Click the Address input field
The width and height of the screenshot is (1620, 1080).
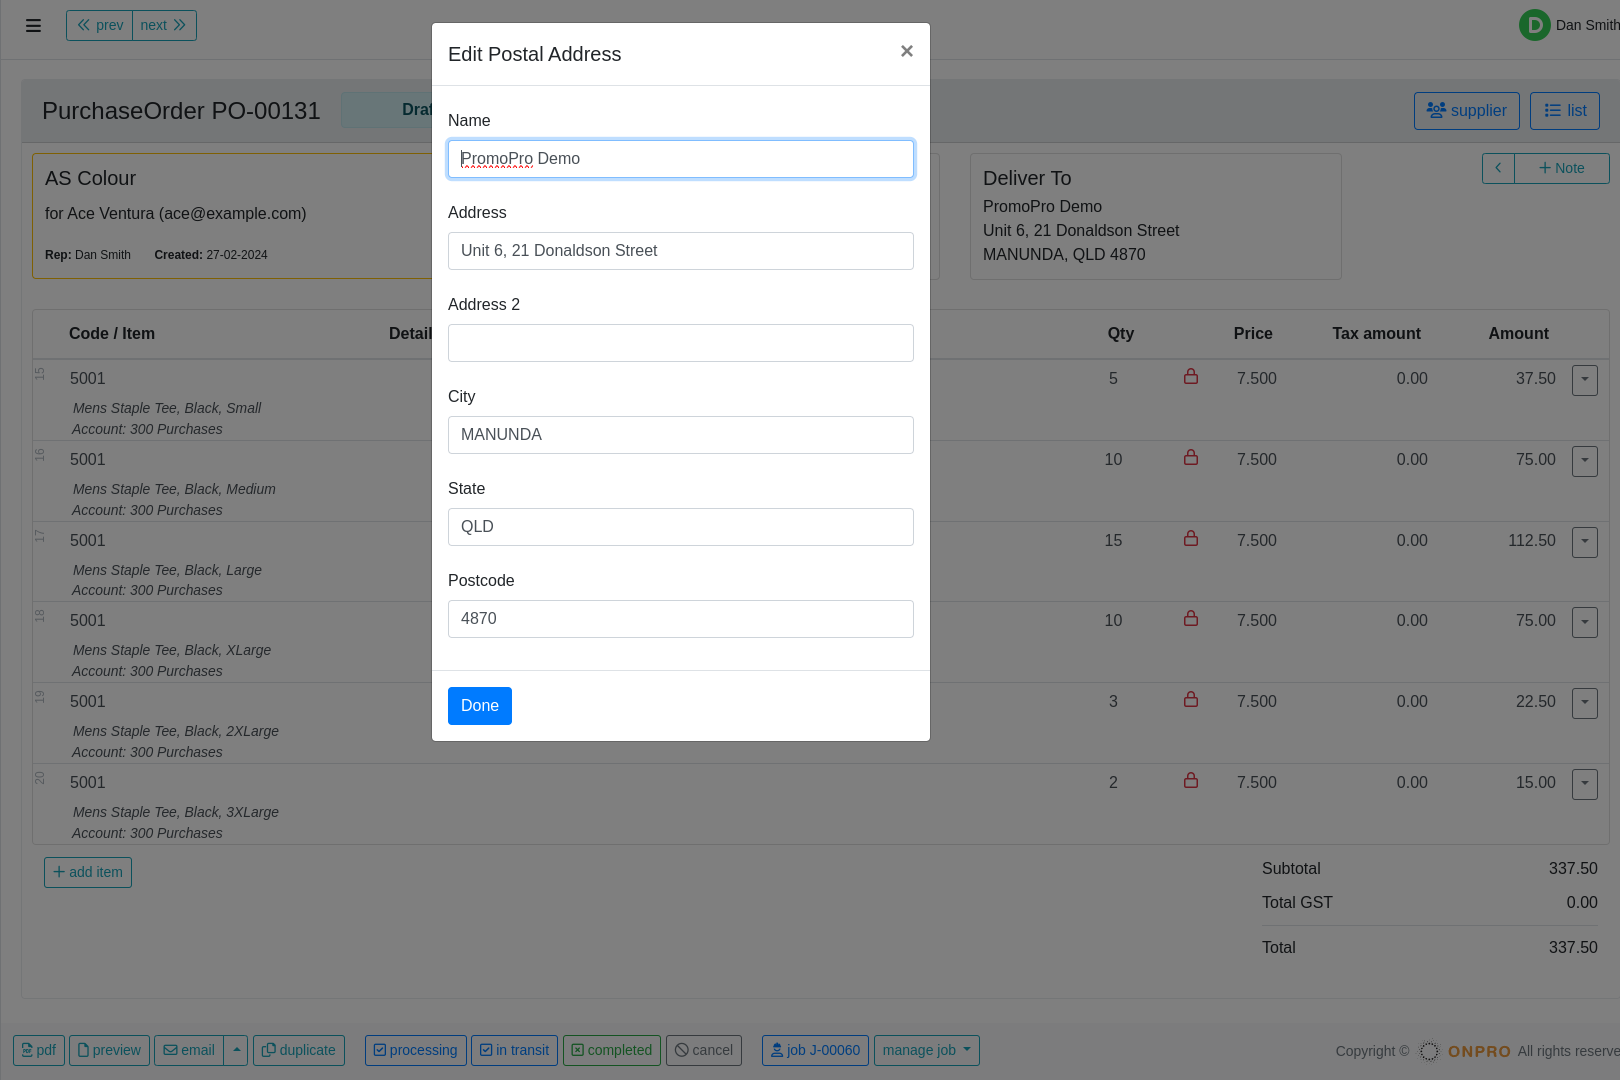pos(681,251)
